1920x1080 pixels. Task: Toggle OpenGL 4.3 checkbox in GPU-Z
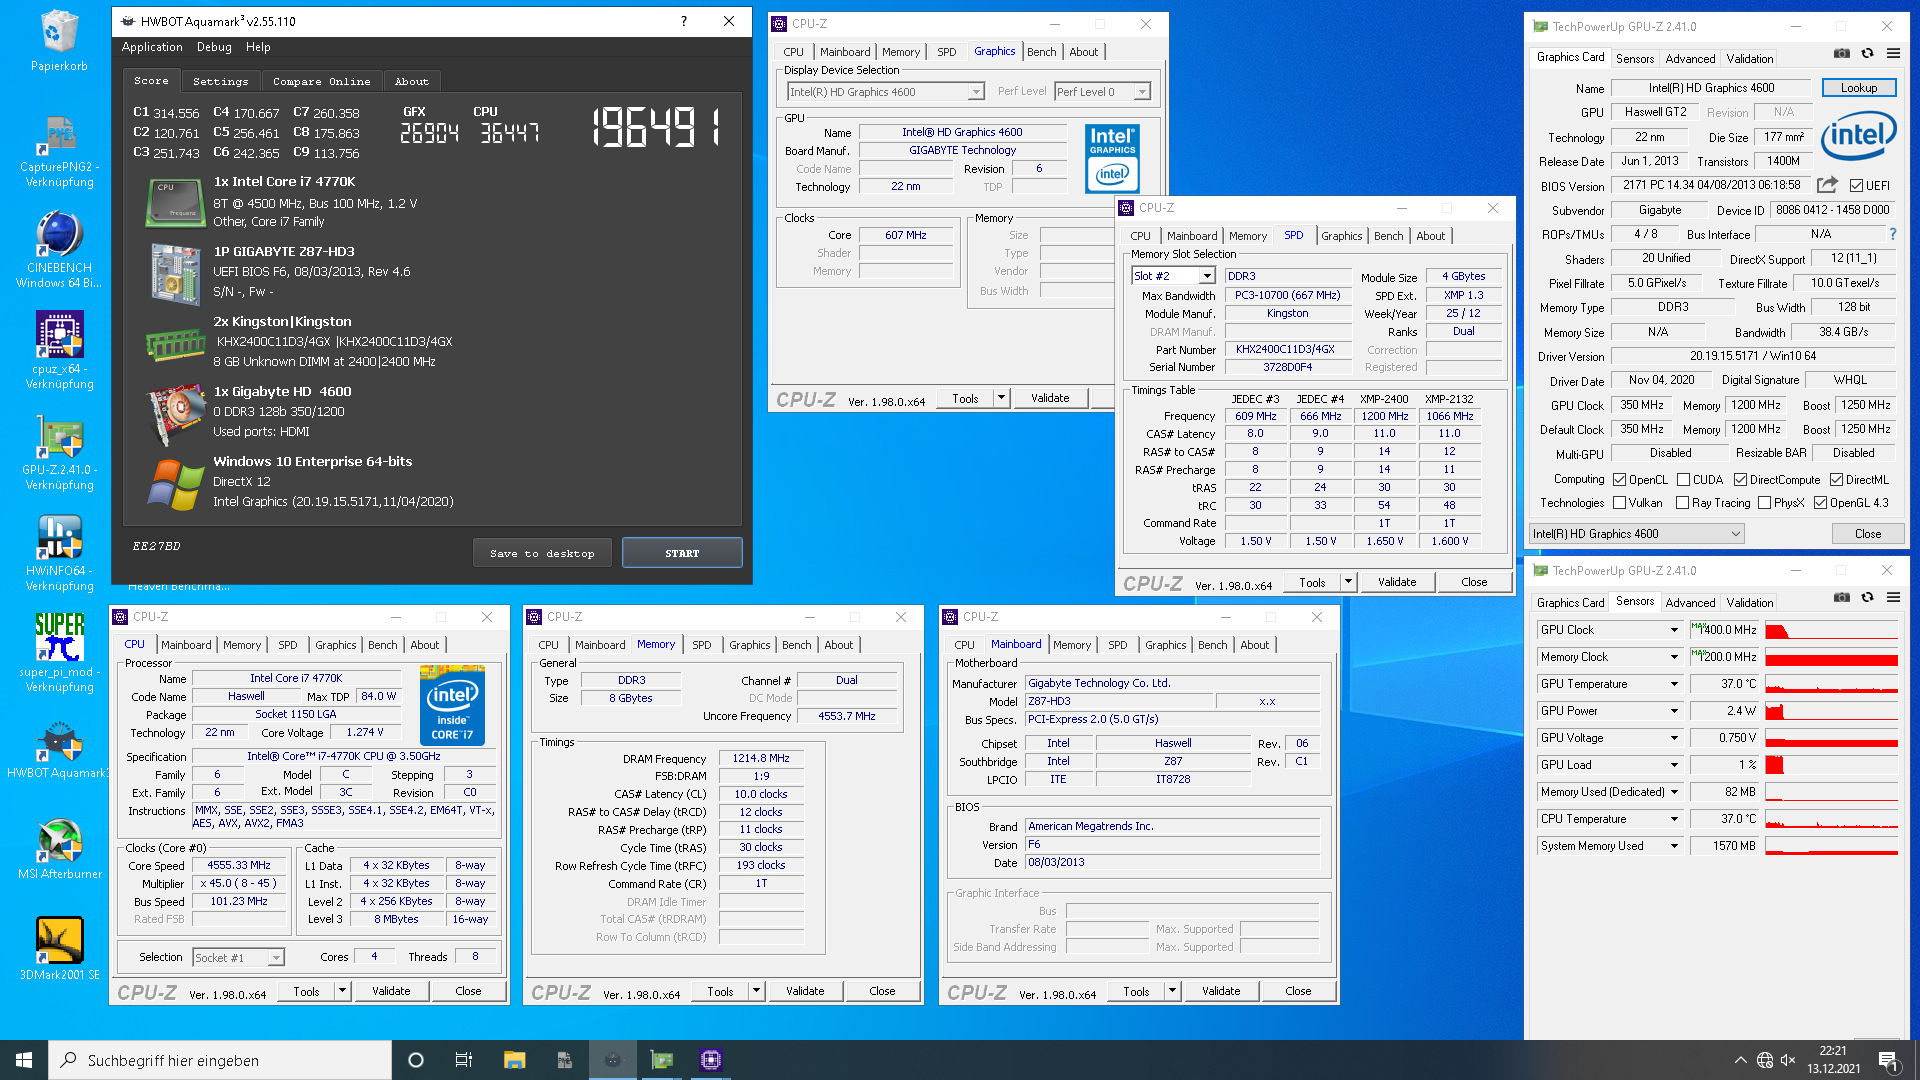[1820, 503]
